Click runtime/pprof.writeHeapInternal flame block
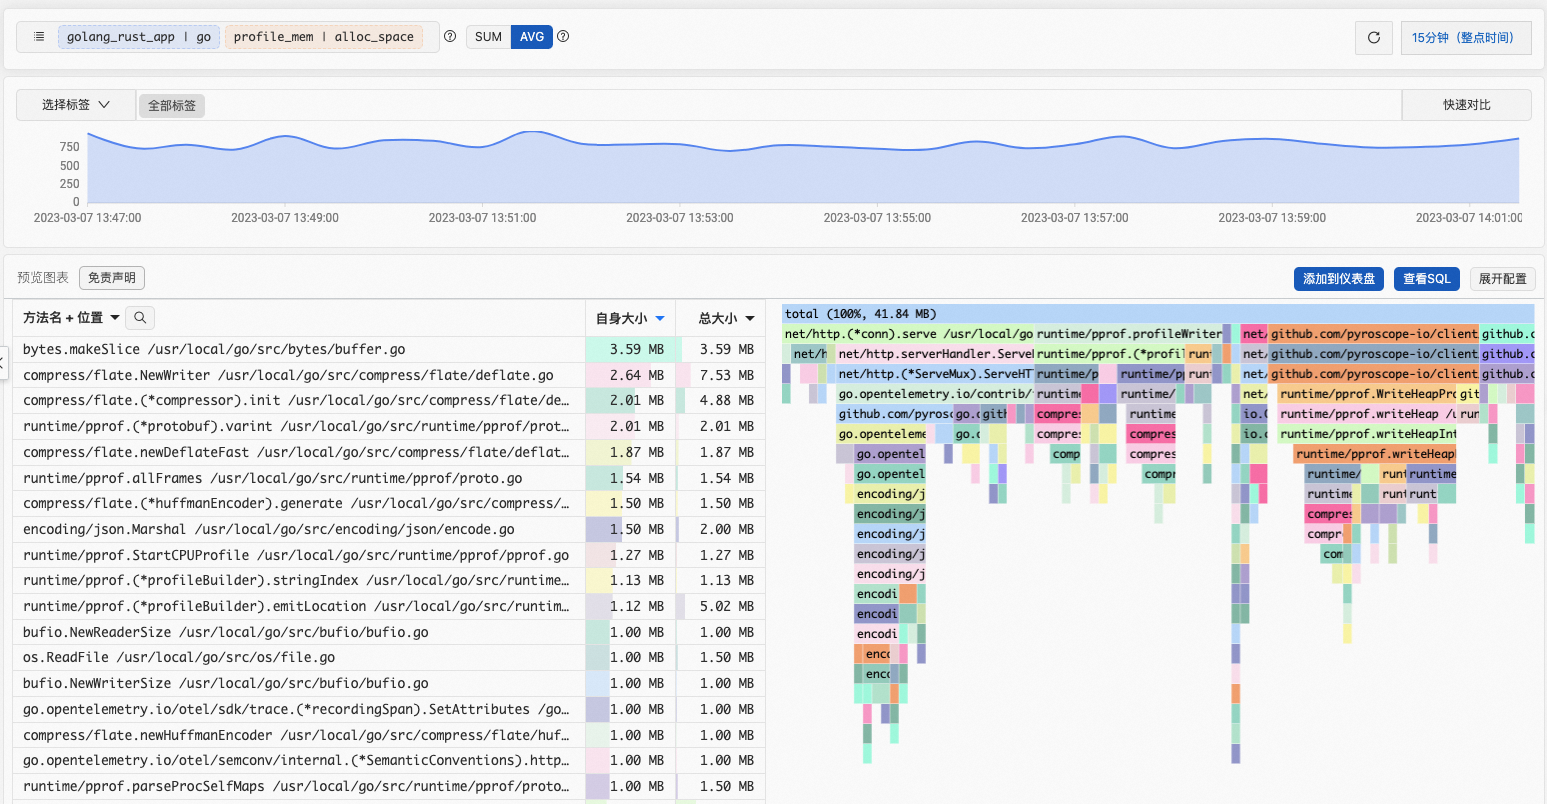This screenshot has height=804, width=1547. [x=1368, y=434]
